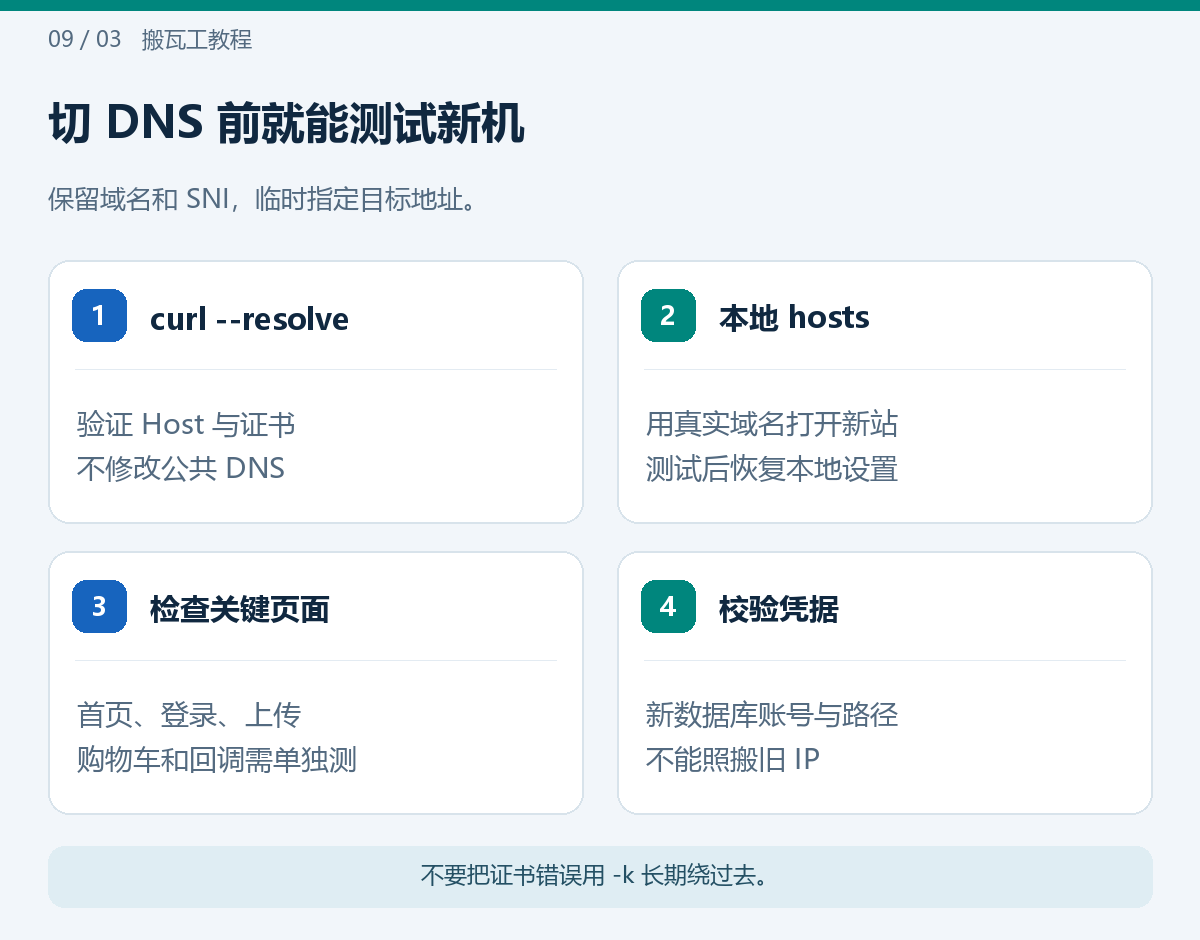The width and height of the screenshot is (1200, 940).
Task: Select the '校验凭据' card heading
Action: click(x=779, y=609)
